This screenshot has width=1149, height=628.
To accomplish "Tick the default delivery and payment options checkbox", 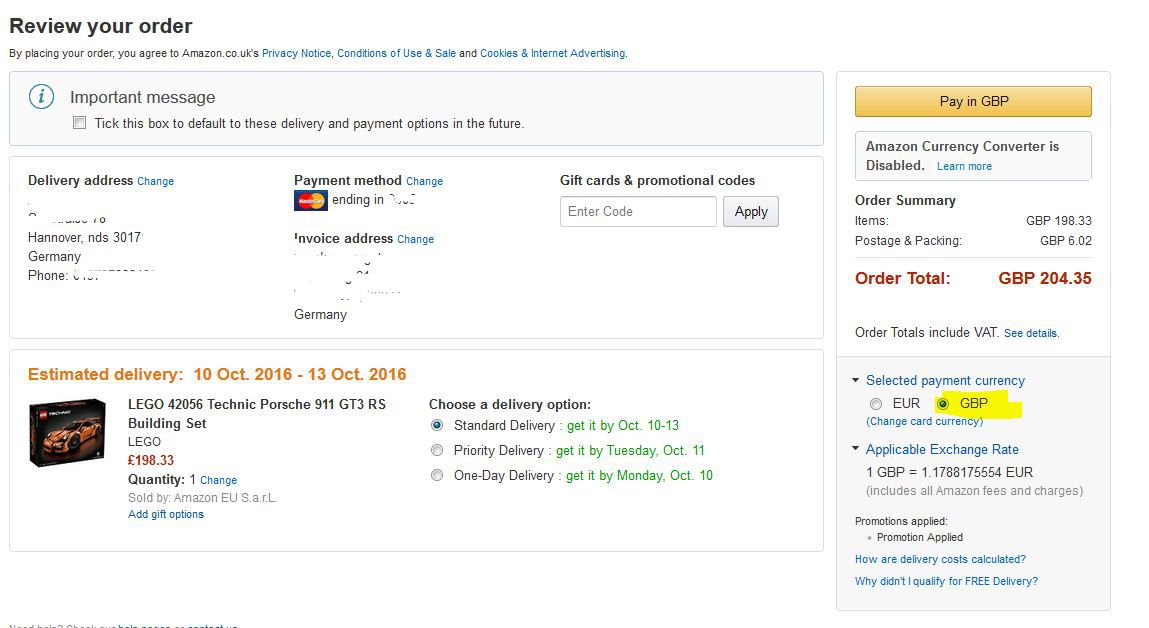I will click(x=79, y=123).
